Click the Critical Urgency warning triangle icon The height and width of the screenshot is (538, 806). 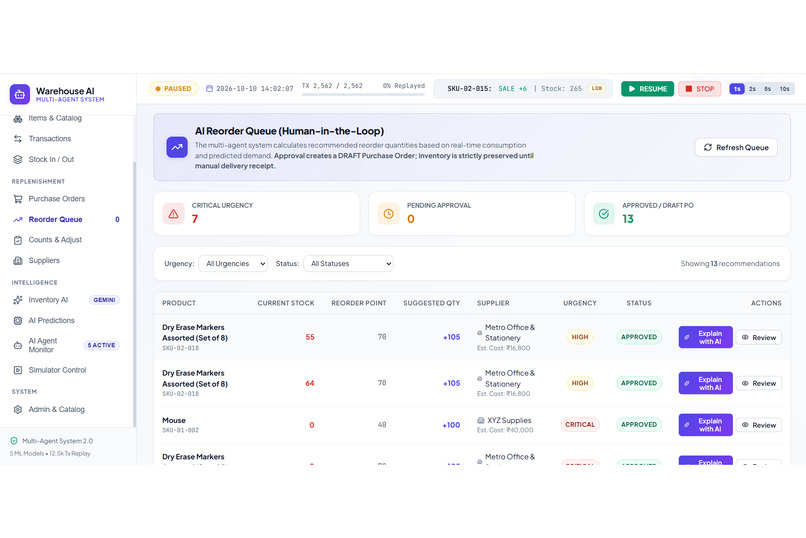point(173,214)
